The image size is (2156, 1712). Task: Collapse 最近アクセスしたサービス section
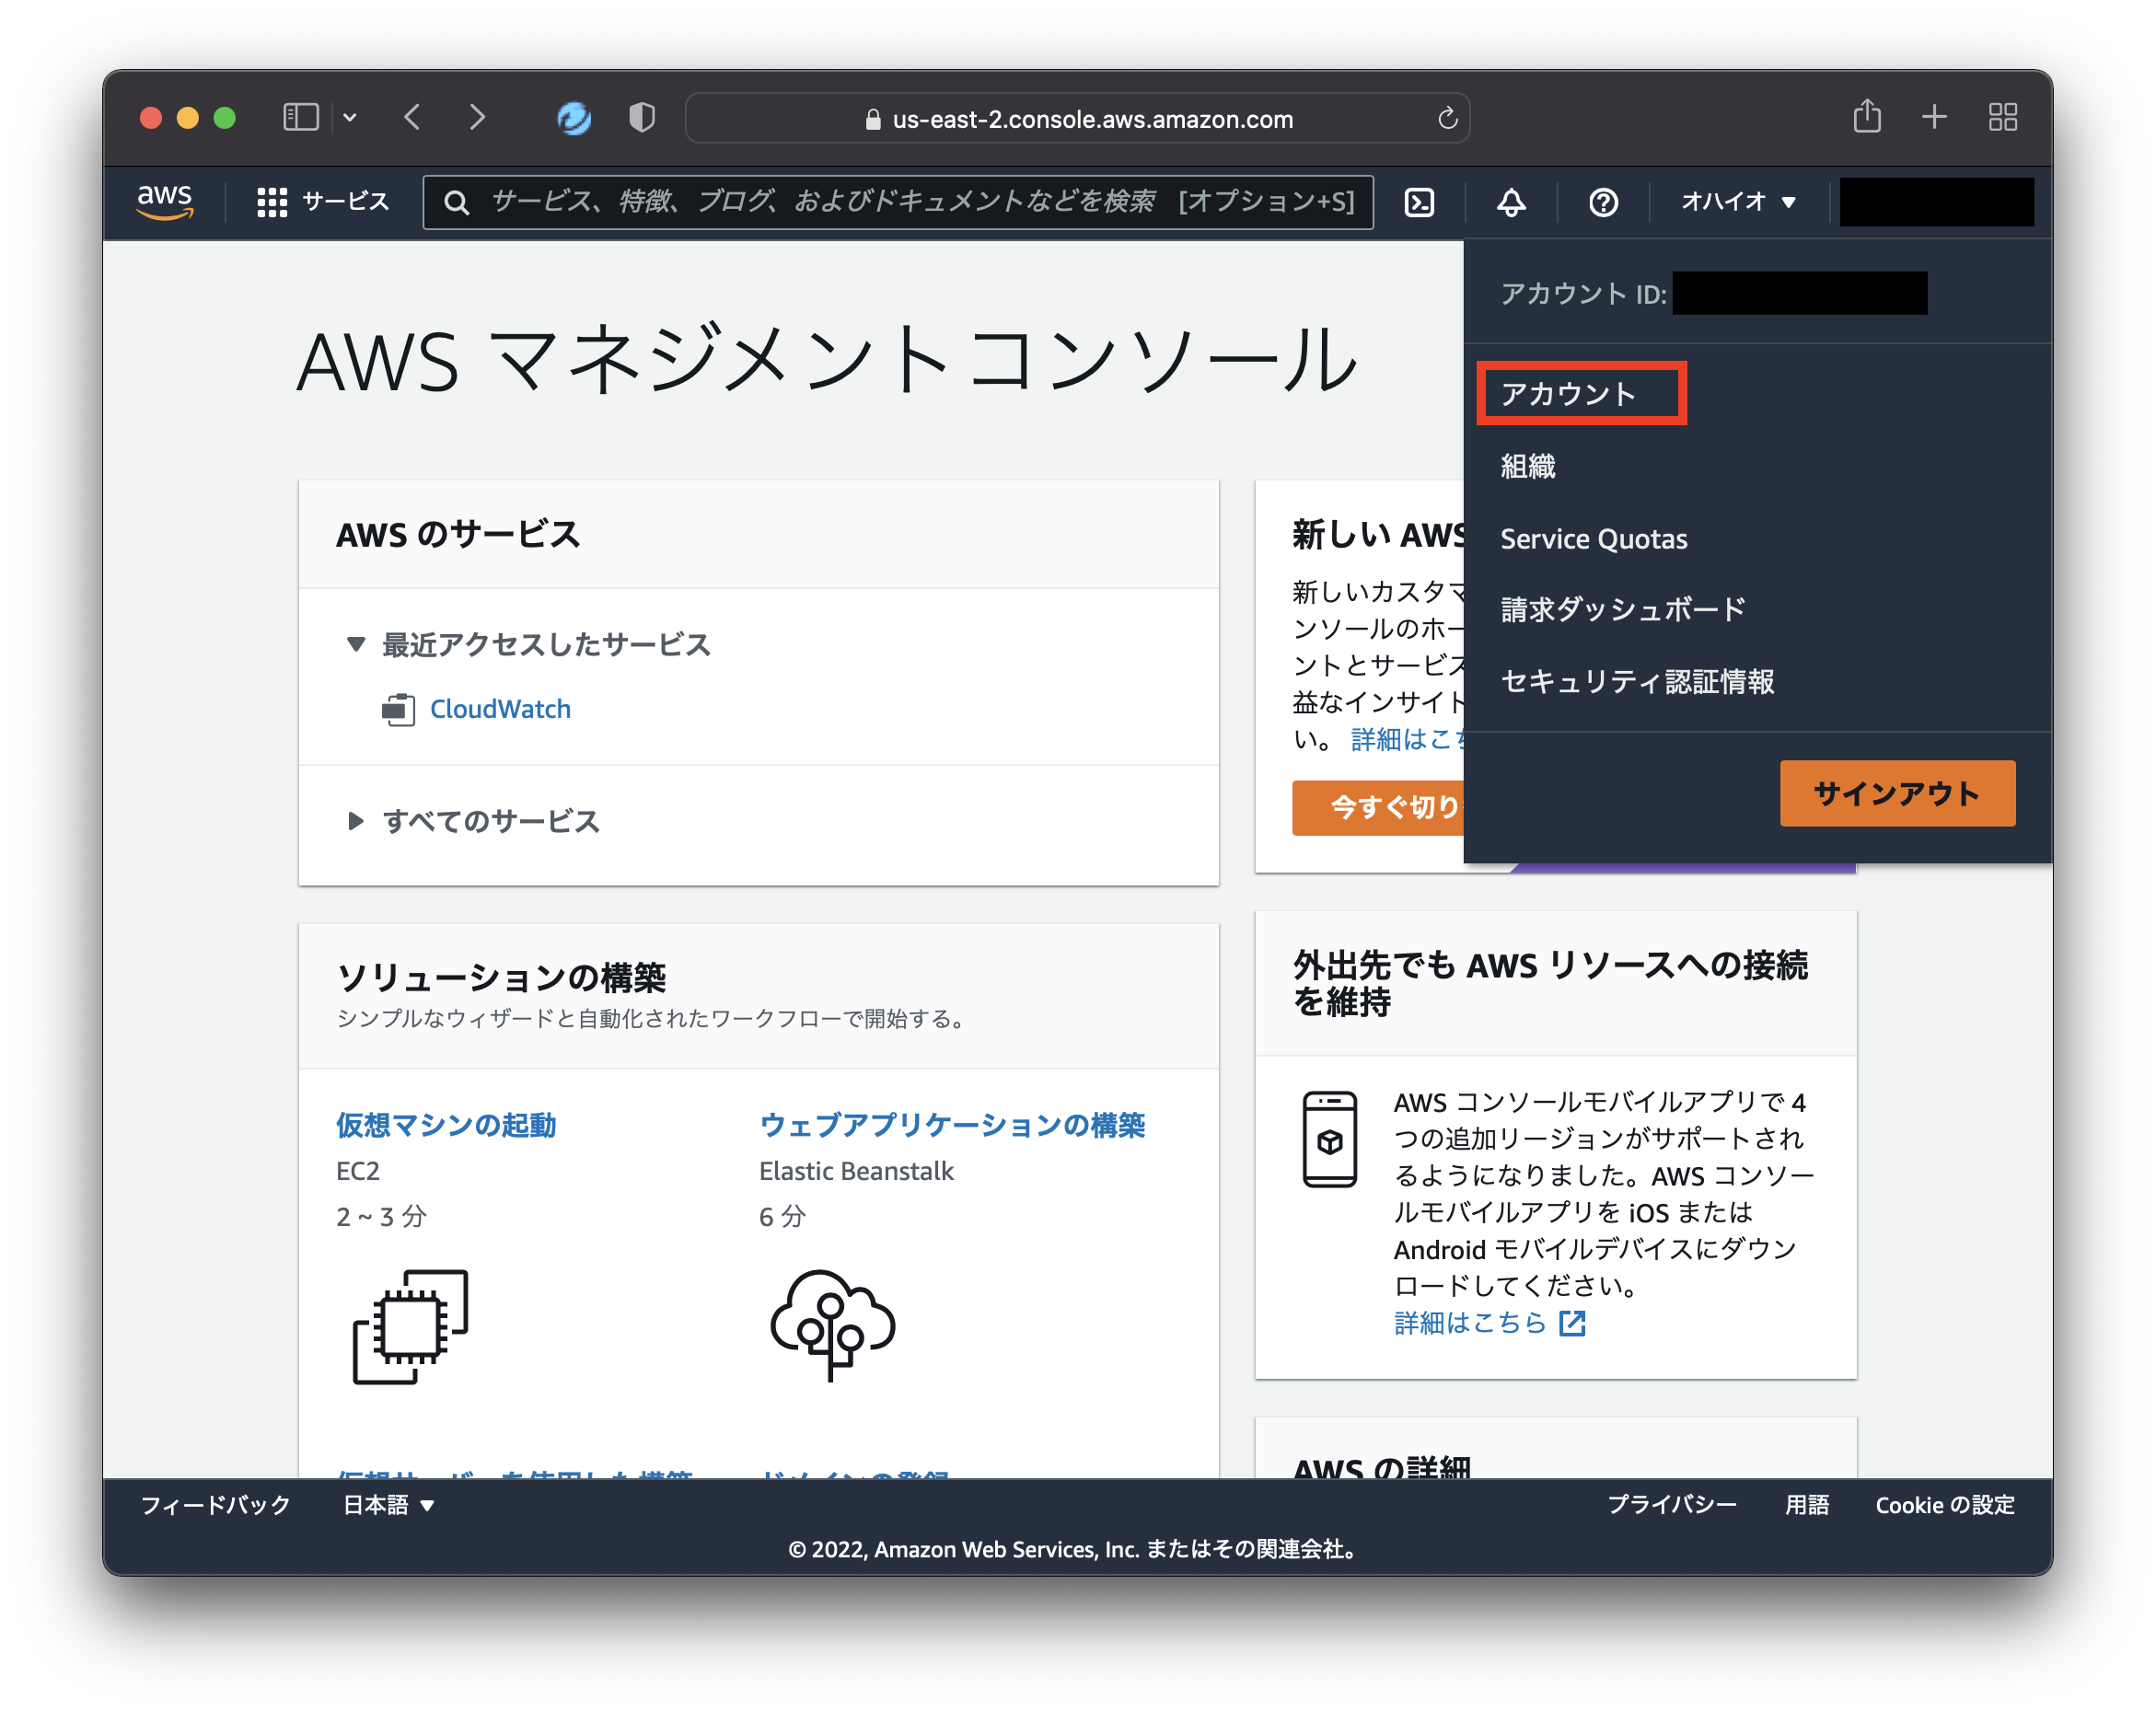[x=545, y=644]
